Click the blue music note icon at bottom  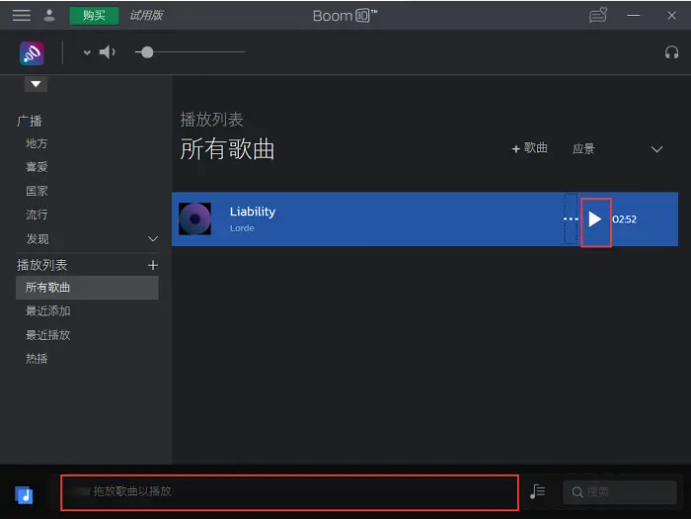point(24,495)
